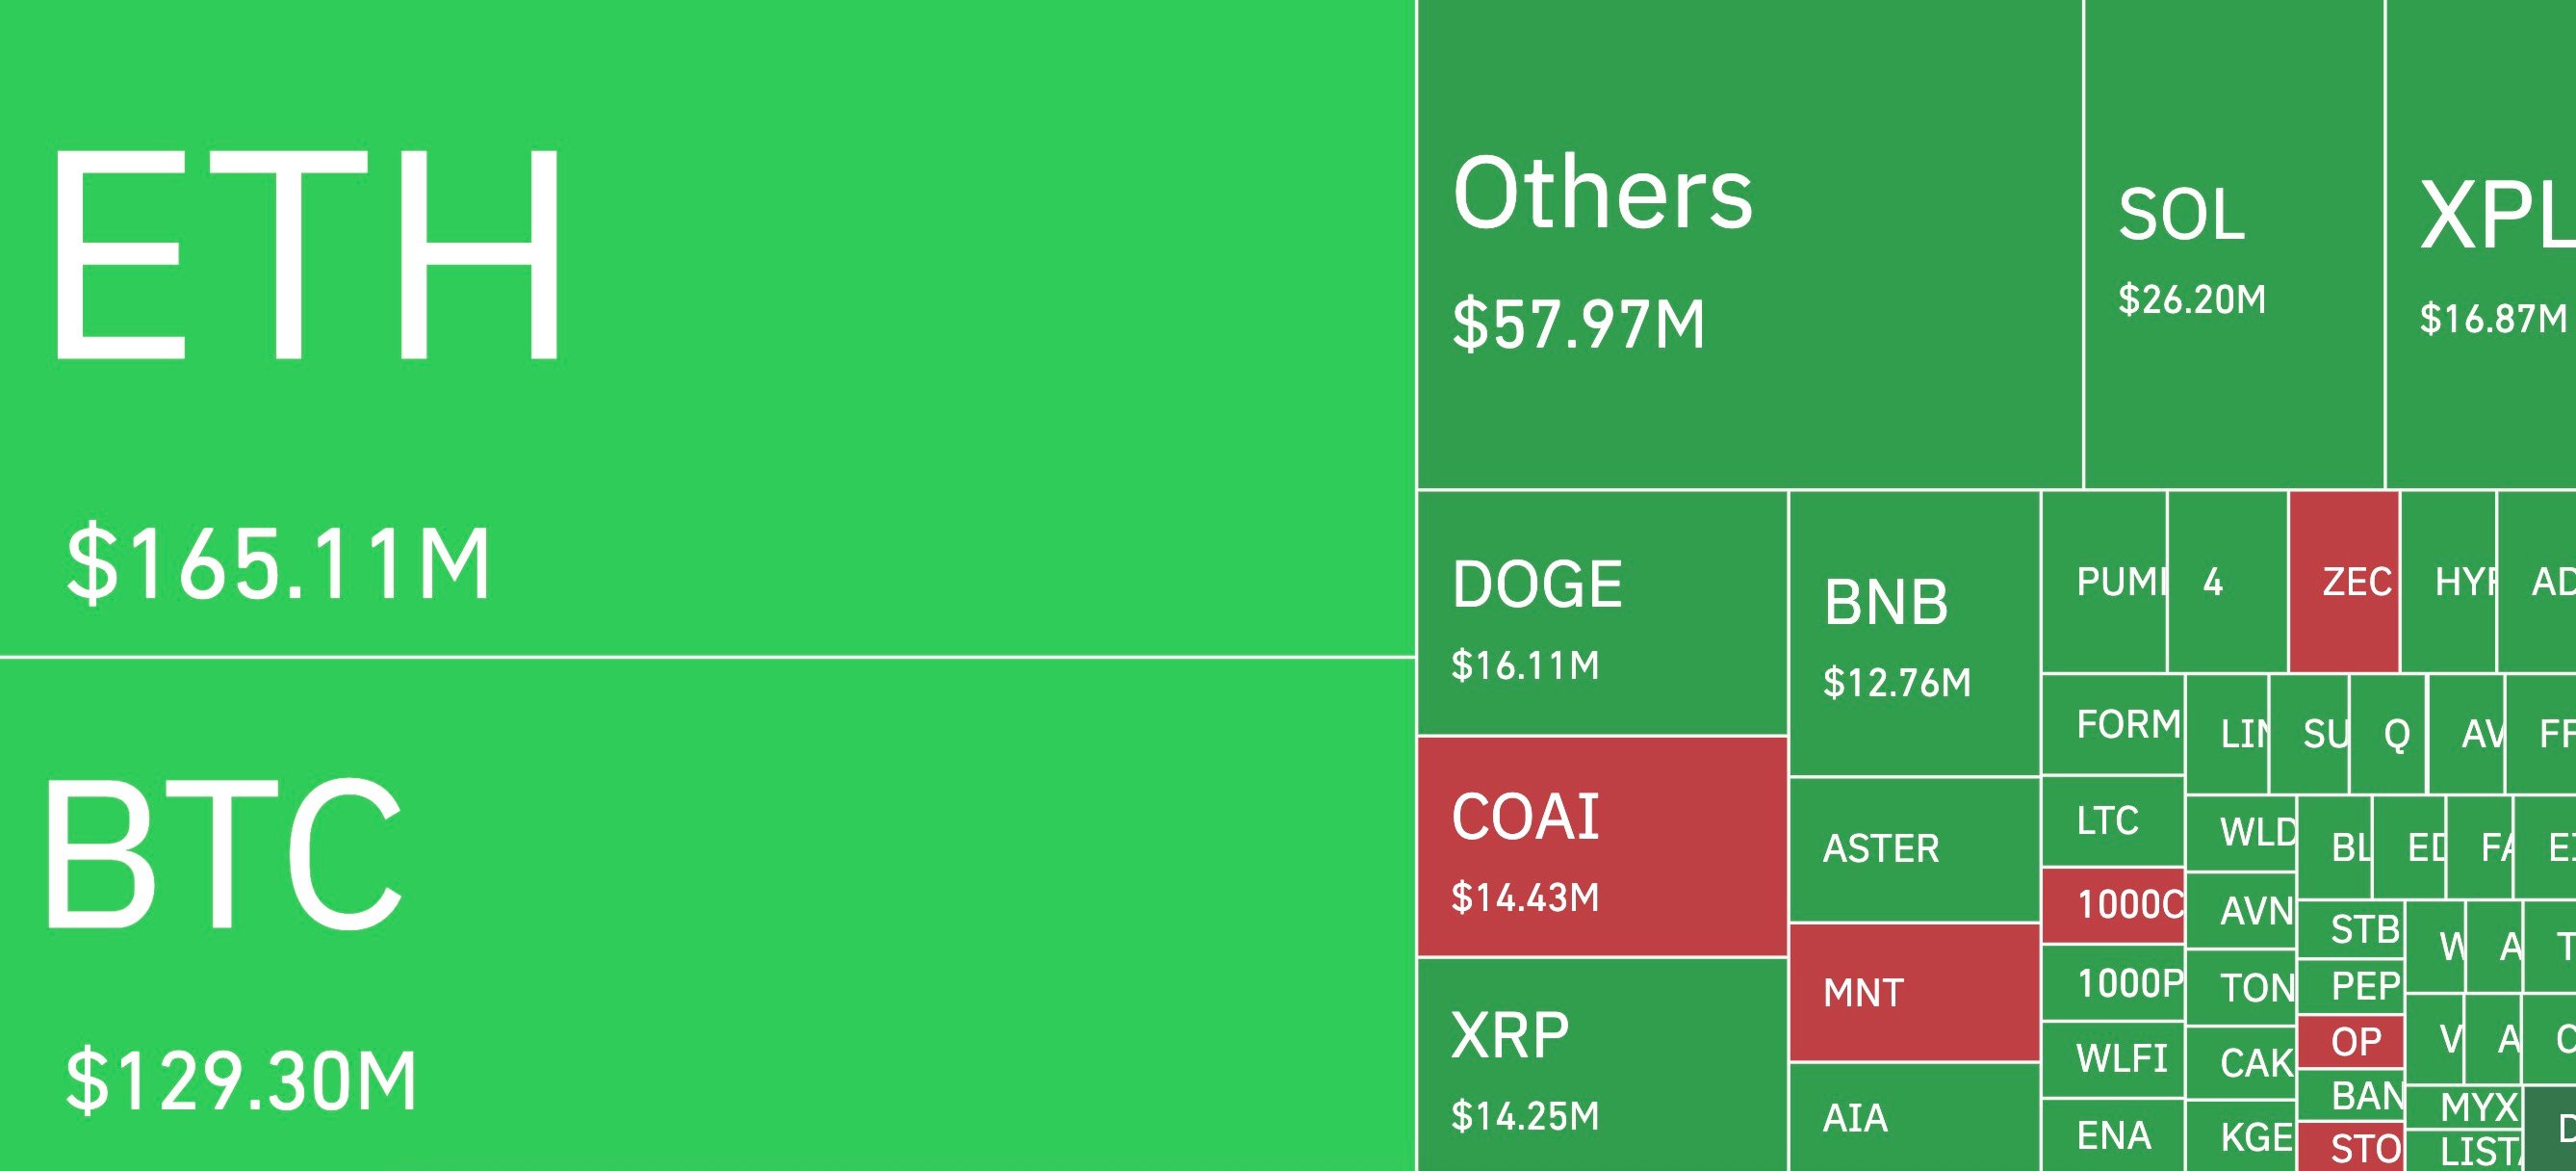Click the SOL $26.20M tile
Screen dimensions: 2576x1171
[2234, 245]
